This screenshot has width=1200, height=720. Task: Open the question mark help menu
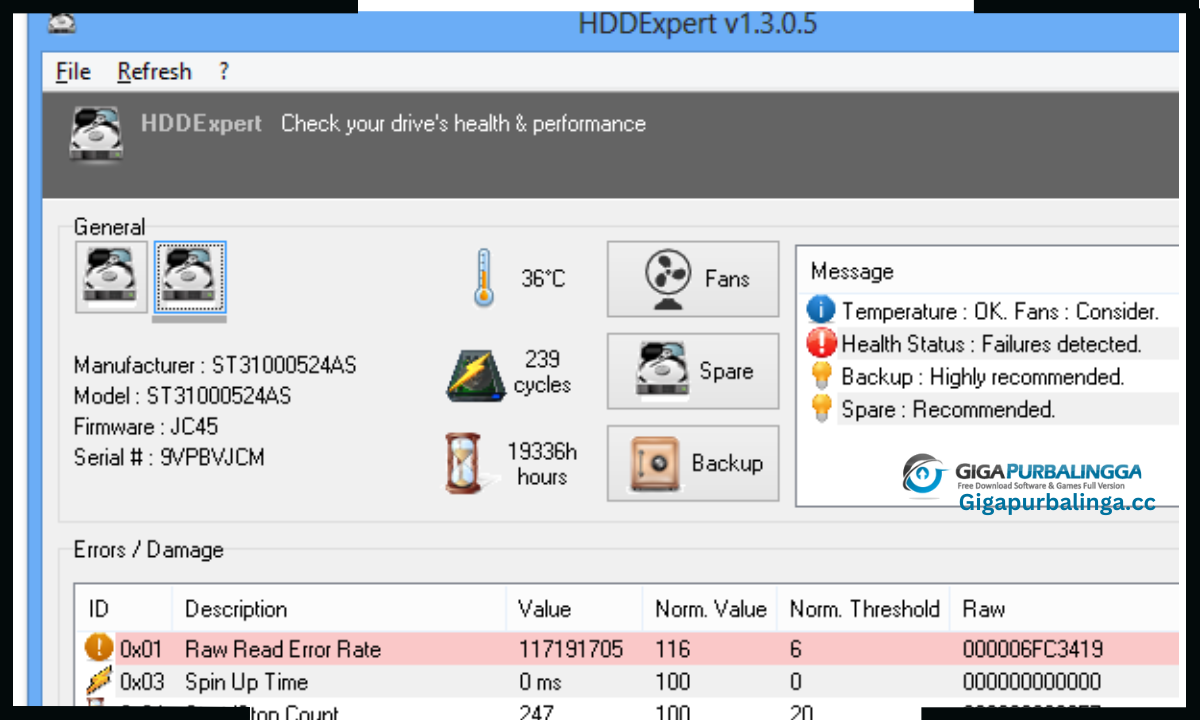tap(224, 72)
